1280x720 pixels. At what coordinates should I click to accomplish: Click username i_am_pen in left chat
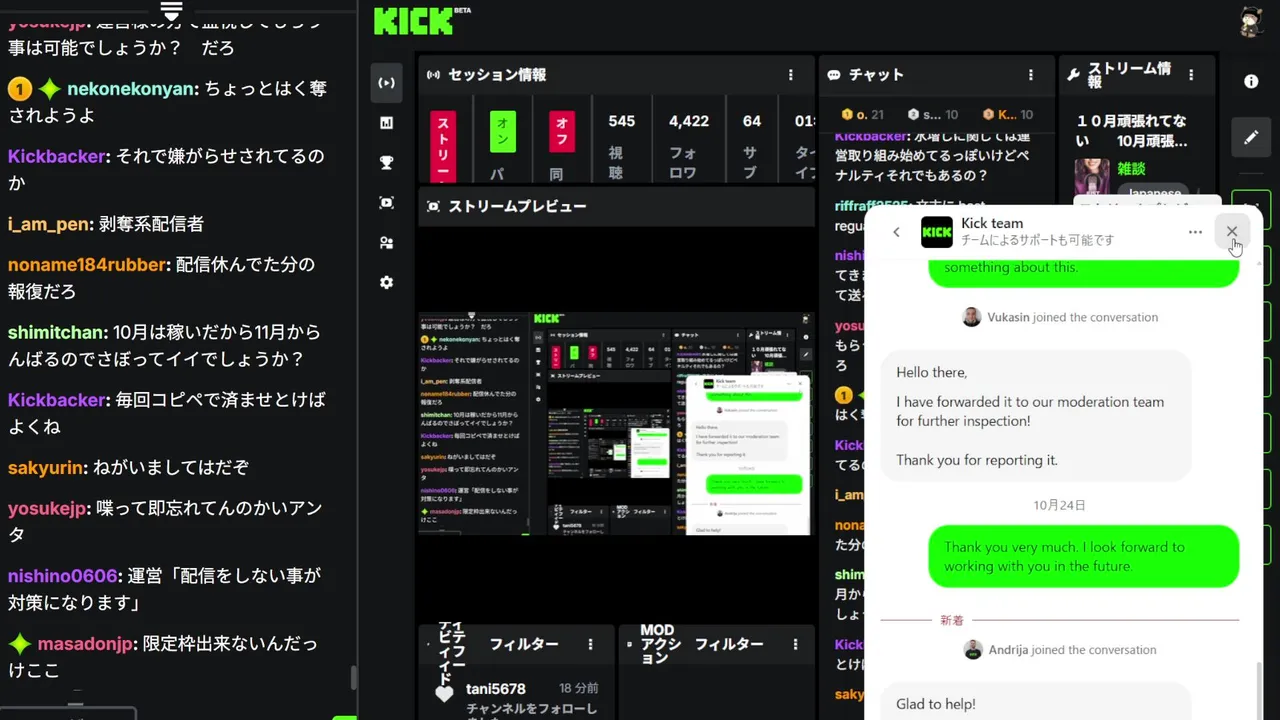(x=49, y=224)
